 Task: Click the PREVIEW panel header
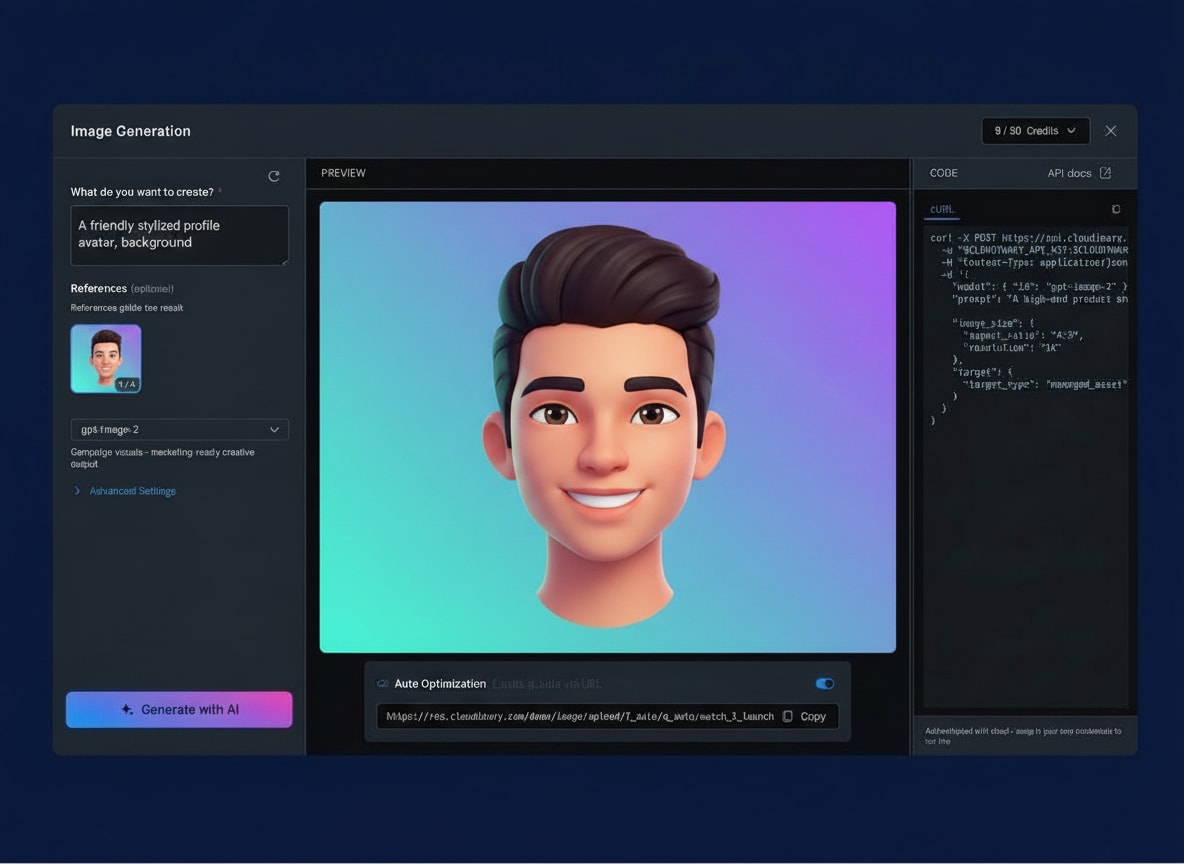344,173
